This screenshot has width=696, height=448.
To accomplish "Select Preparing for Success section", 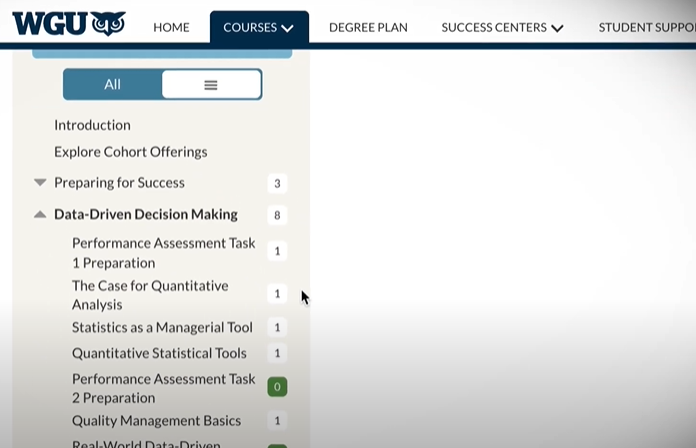I will [119, 183].
